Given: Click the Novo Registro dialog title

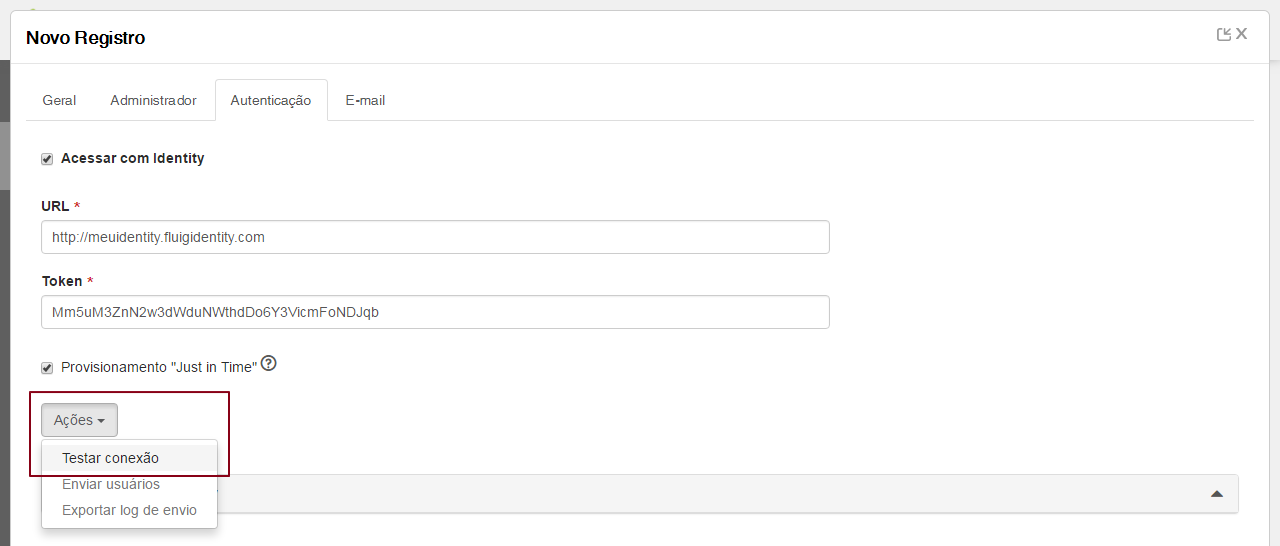Looking at the screenshot, I should click(85, 38).
